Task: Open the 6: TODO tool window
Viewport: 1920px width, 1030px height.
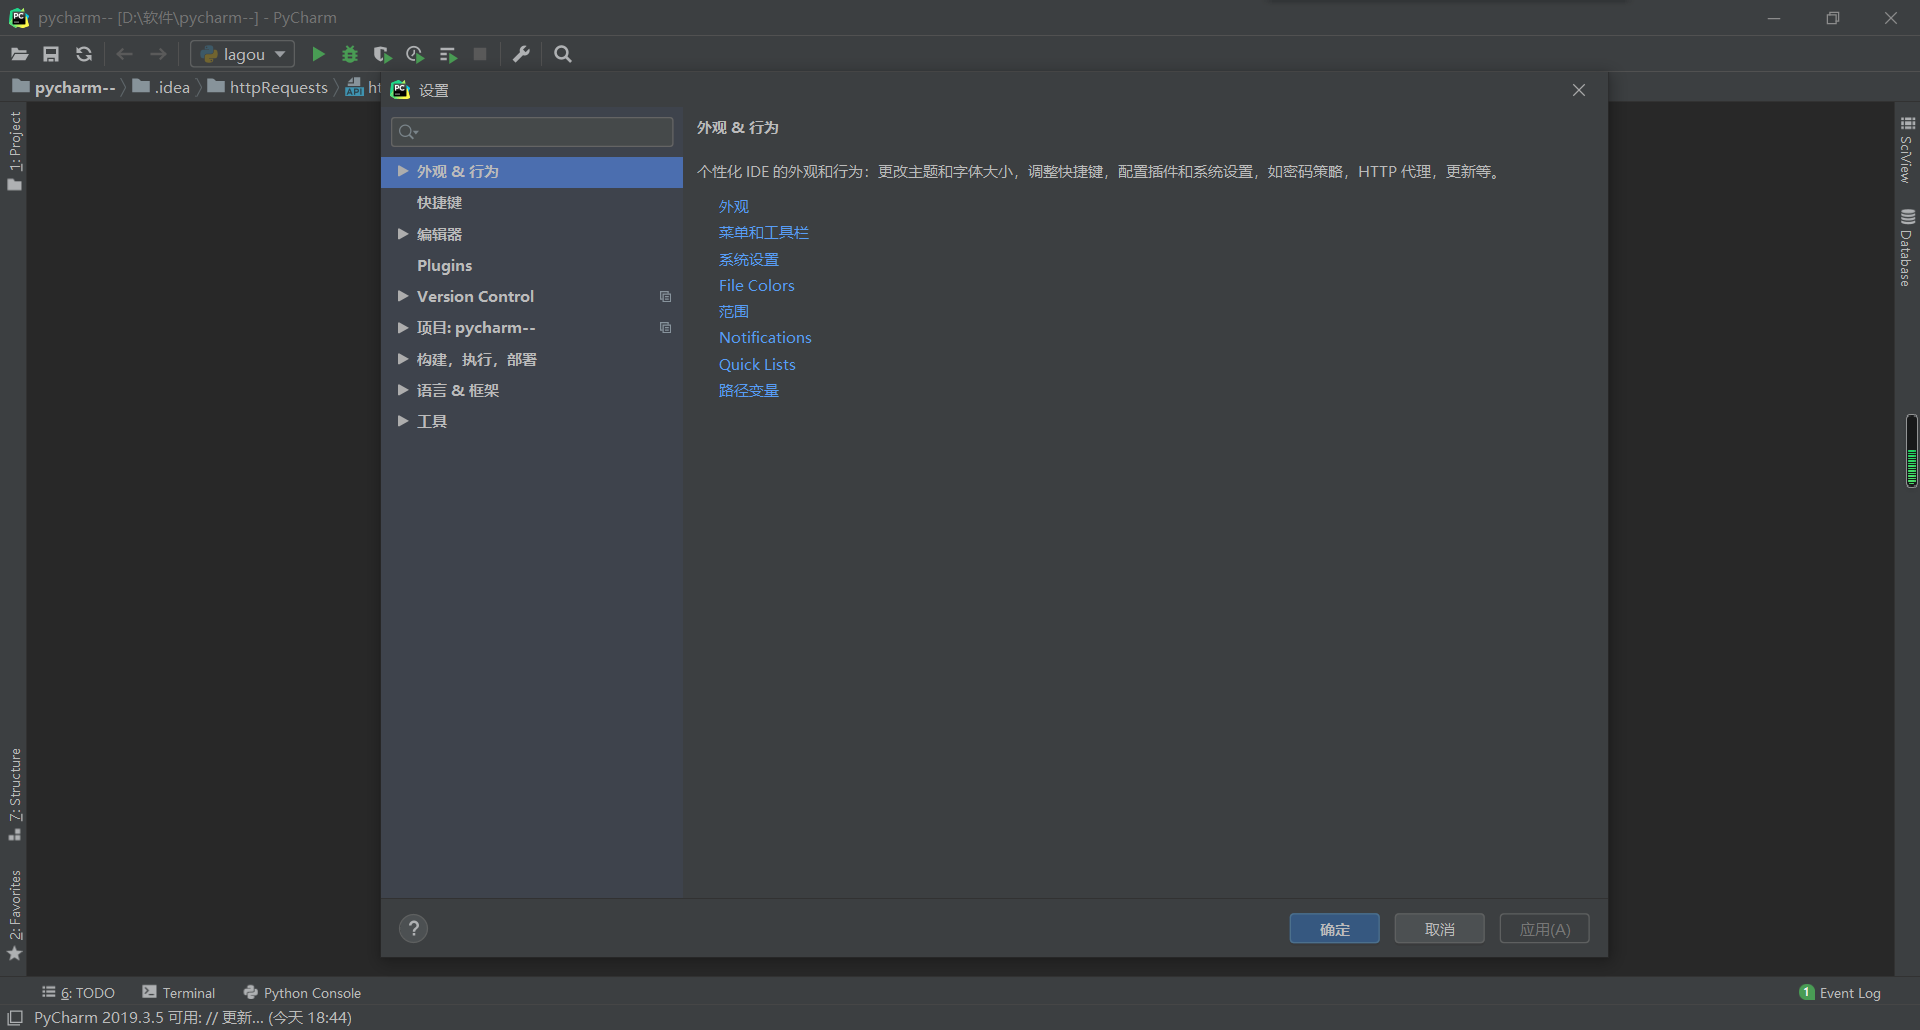Action: click(78, 992)
